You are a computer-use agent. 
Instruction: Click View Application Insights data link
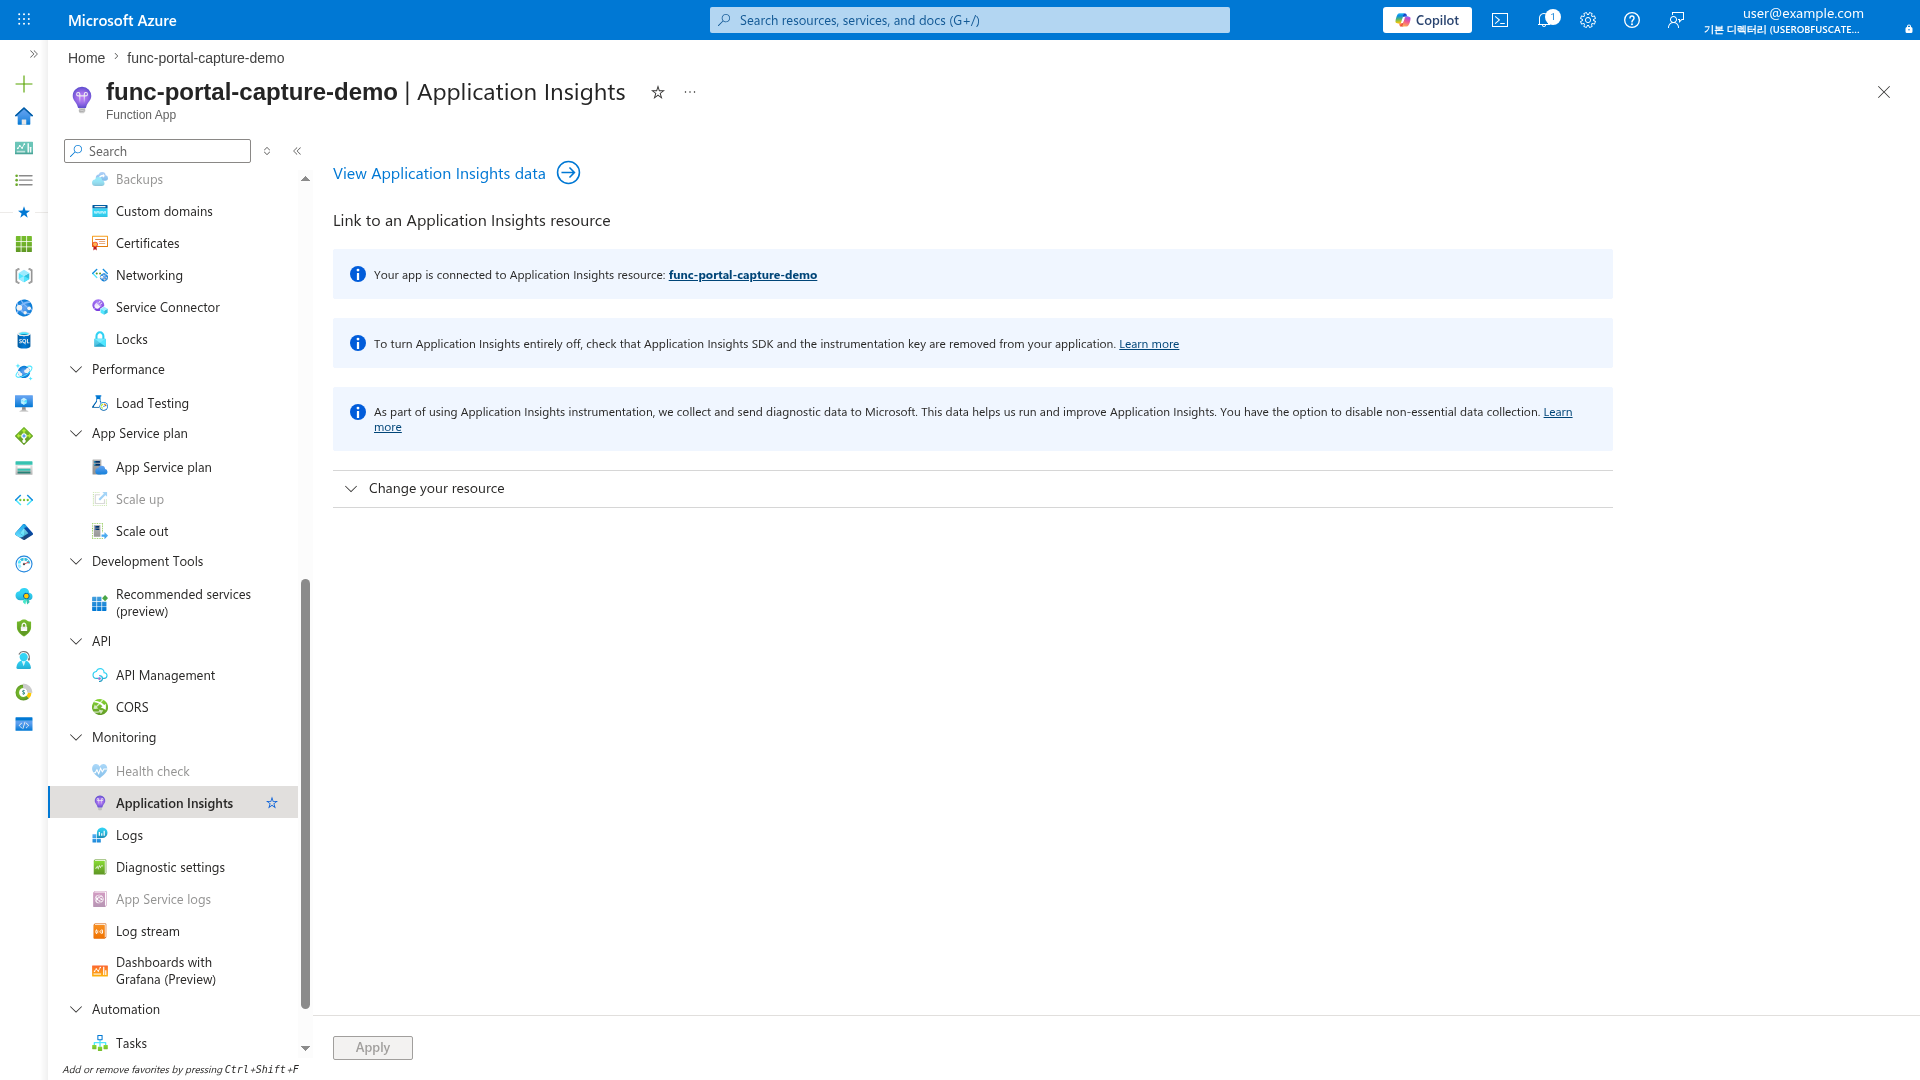point(439,173)
